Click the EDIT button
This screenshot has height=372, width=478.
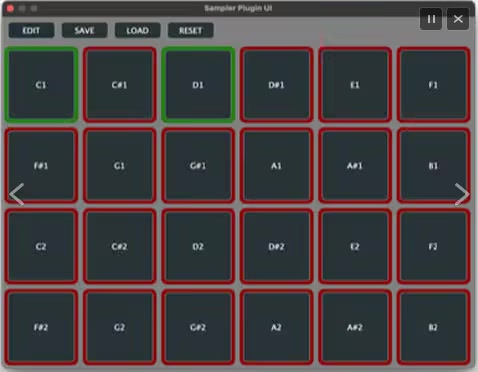point(31,31)
